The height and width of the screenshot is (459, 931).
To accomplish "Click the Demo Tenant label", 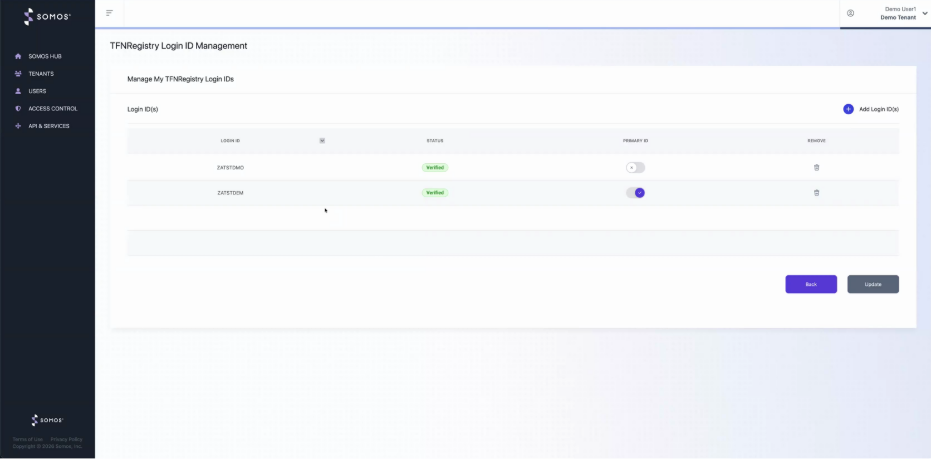I will tap(898, 18).
